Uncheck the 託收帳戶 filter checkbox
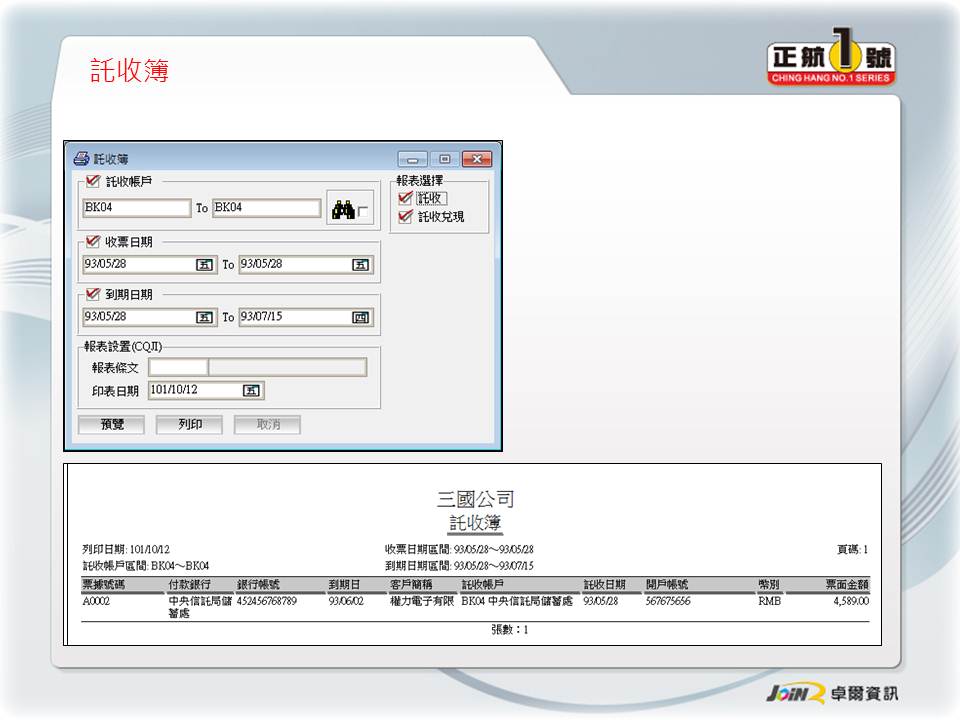The height and width of the screenshot is (720, 960). (x=93, y=181)
